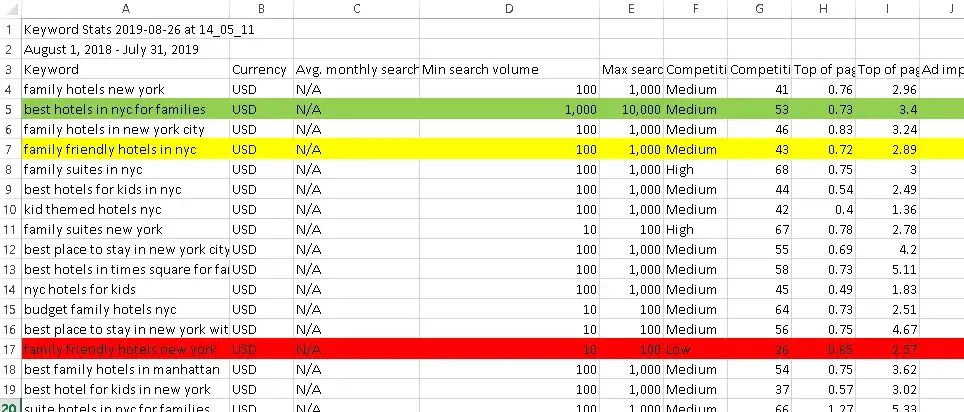Select cell 'family hotels in new york city'

click(x=125, y=130)
